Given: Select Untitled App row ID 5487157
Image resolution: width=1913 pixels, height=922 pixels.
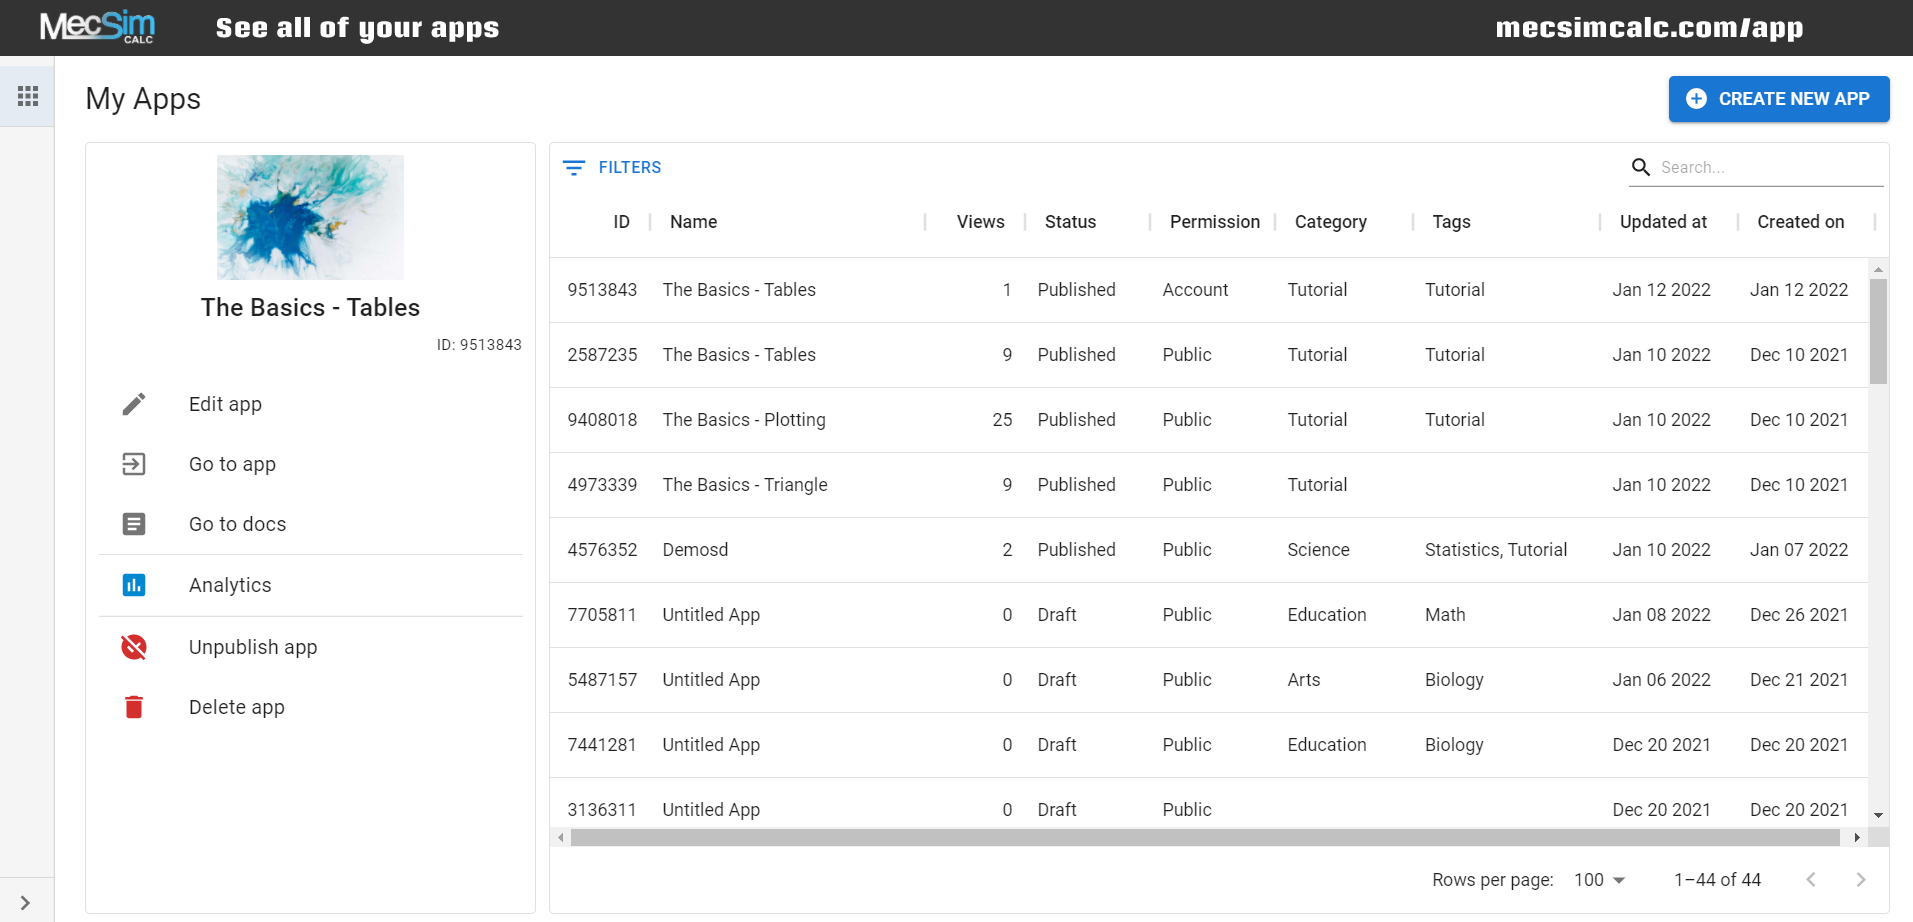Looking at the screenshot, I should 1208,680.
